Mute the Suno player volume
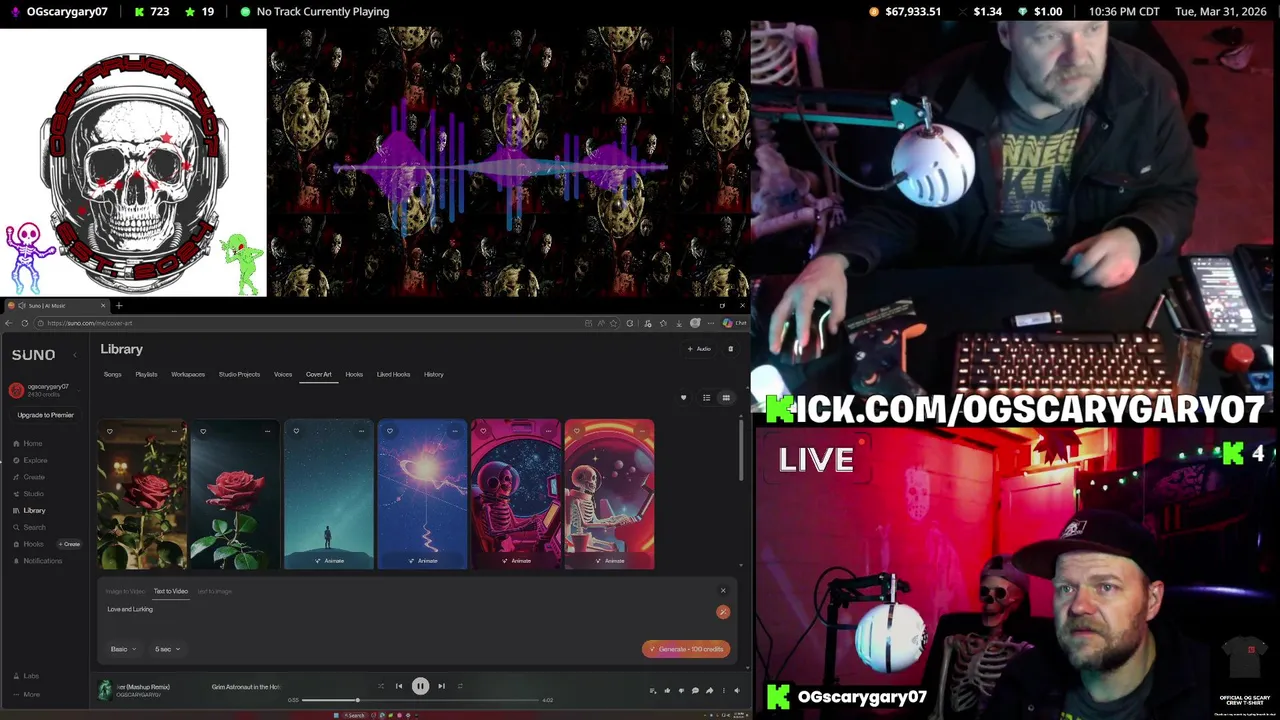 click(x=737, y=690)
